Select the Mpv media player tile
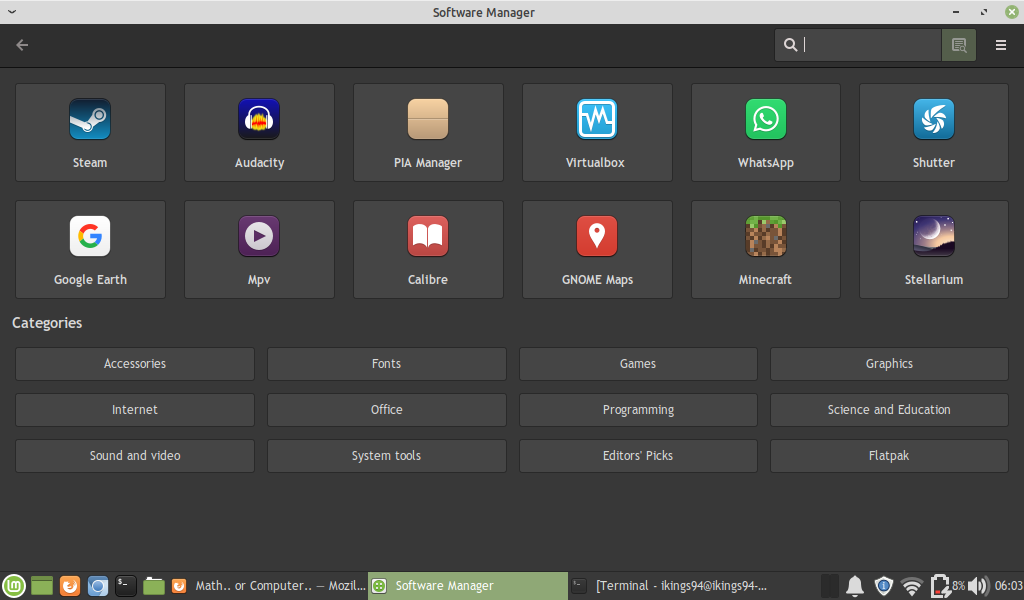This screenshot has height=600, width=1024. (259, 249)
